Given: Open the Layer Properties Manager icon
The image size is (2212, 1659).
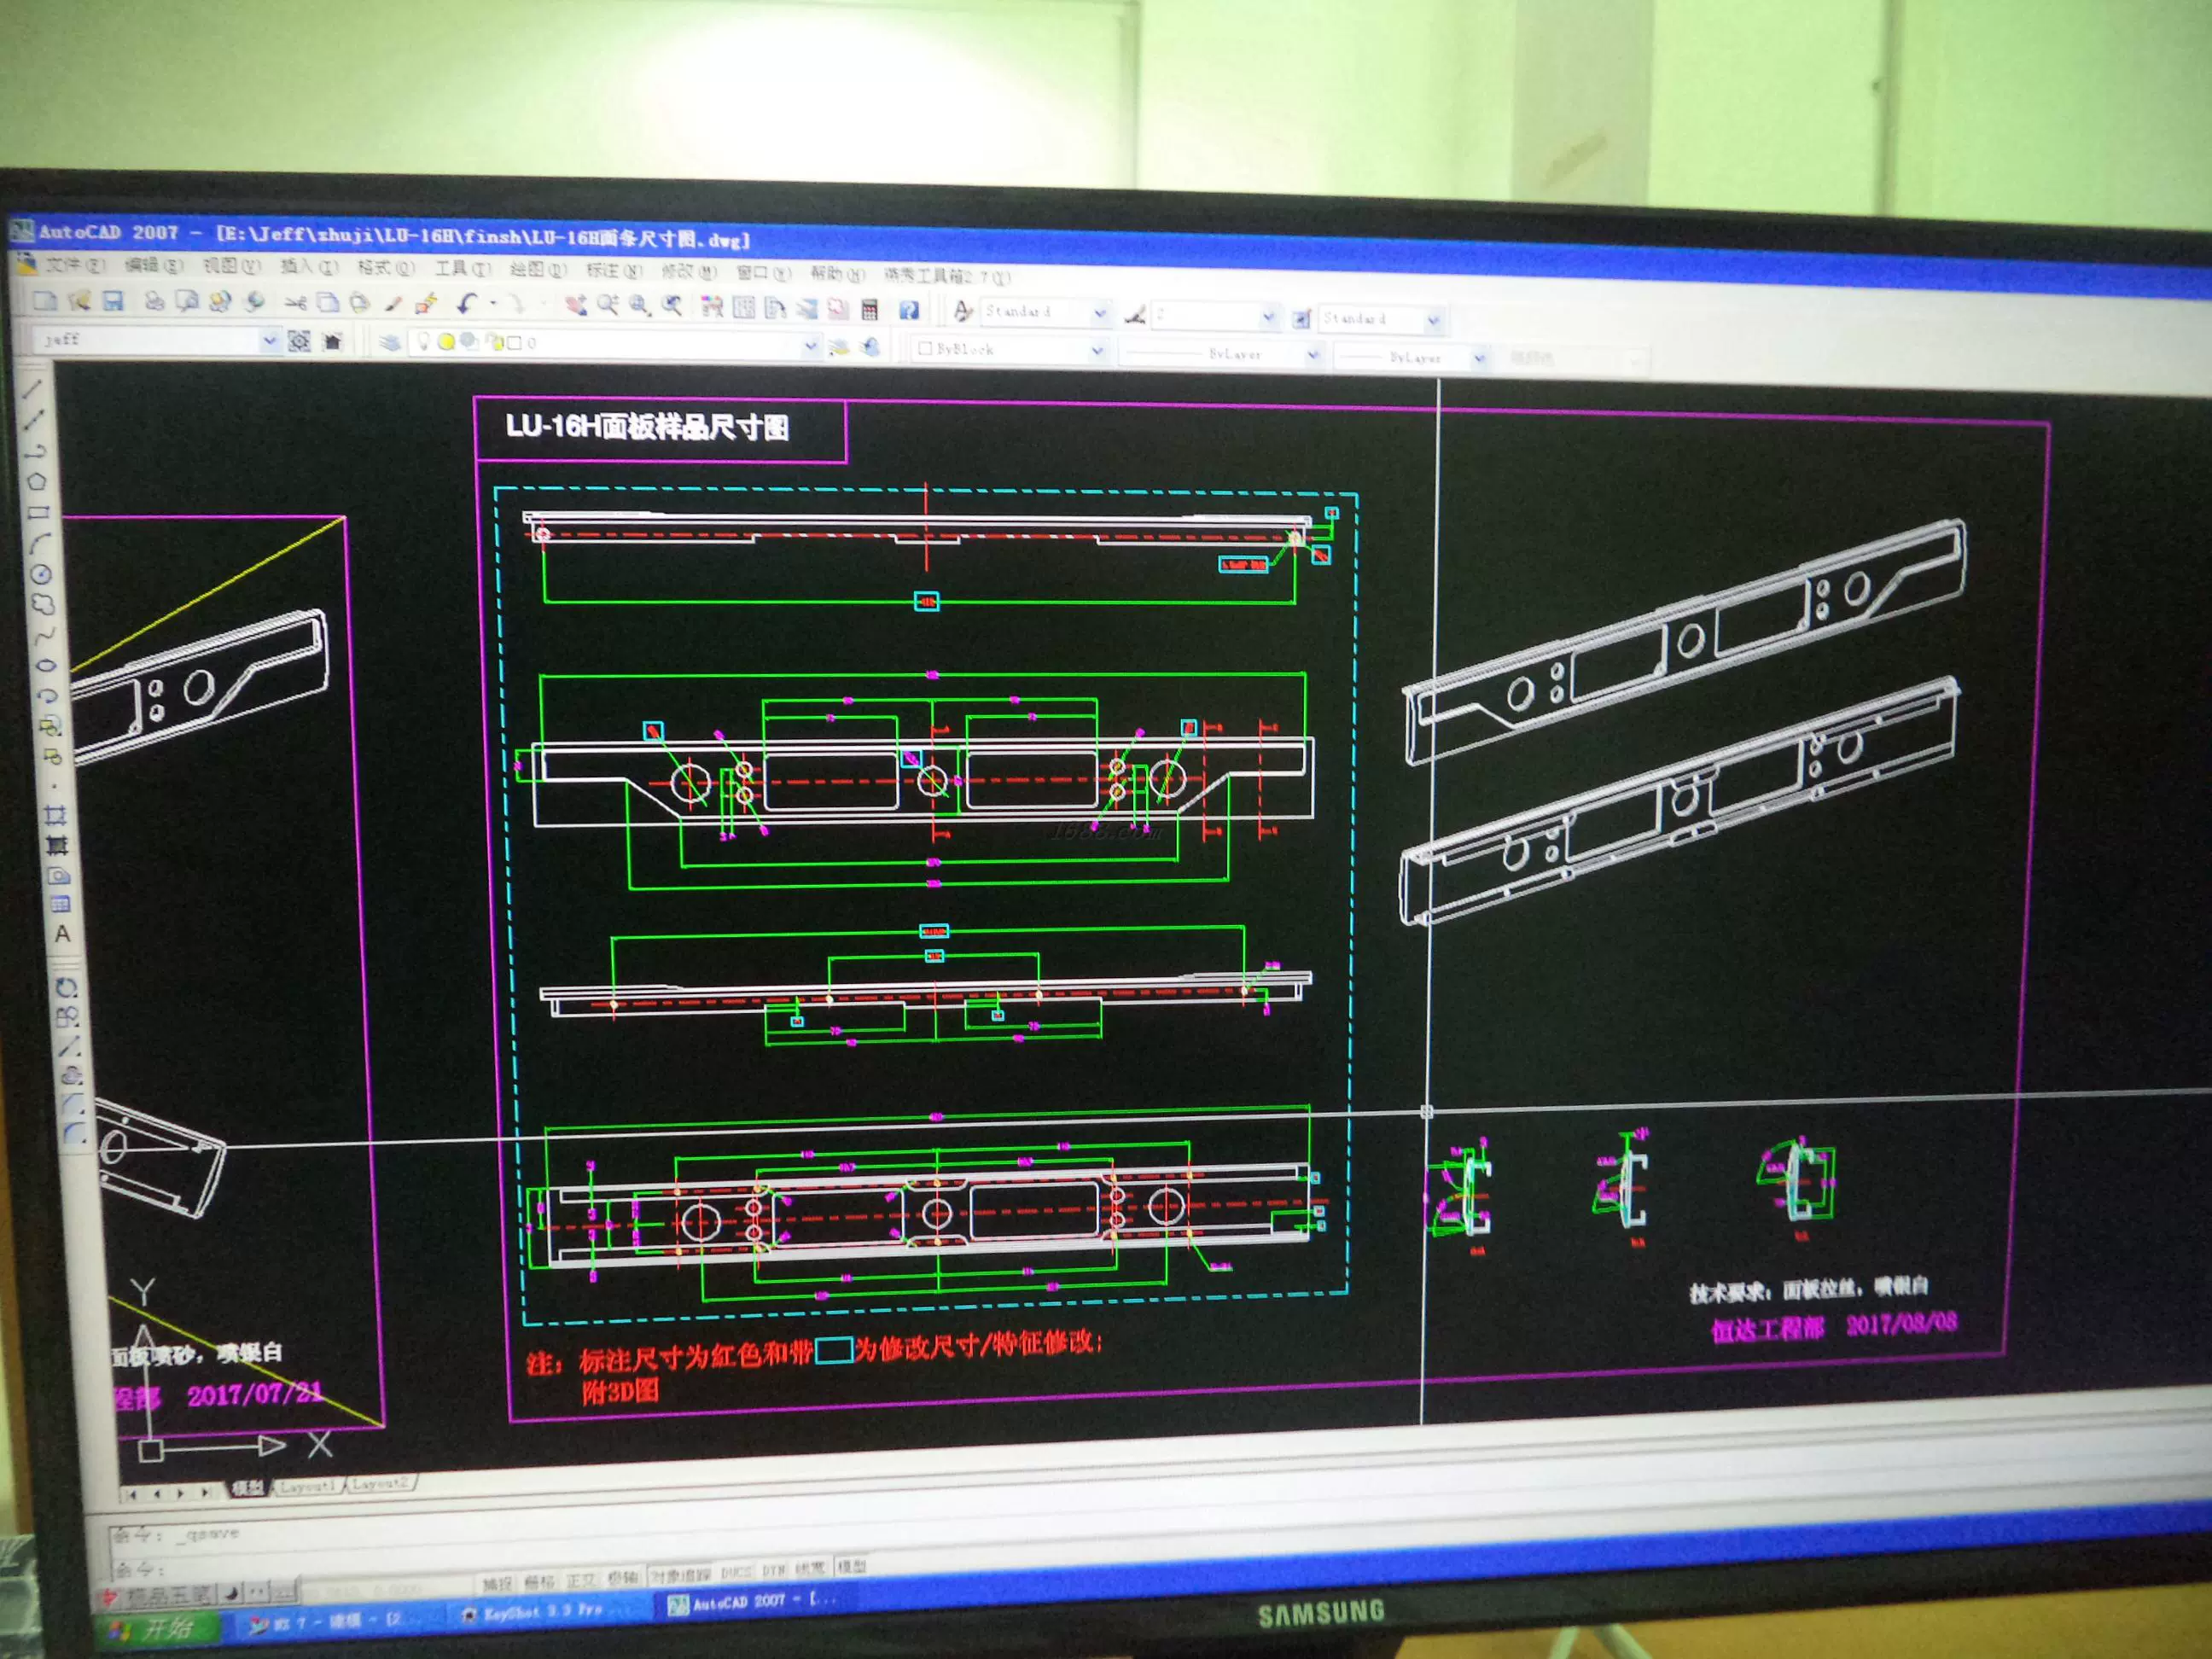Looking at the screenshot, I should [391, 343].
